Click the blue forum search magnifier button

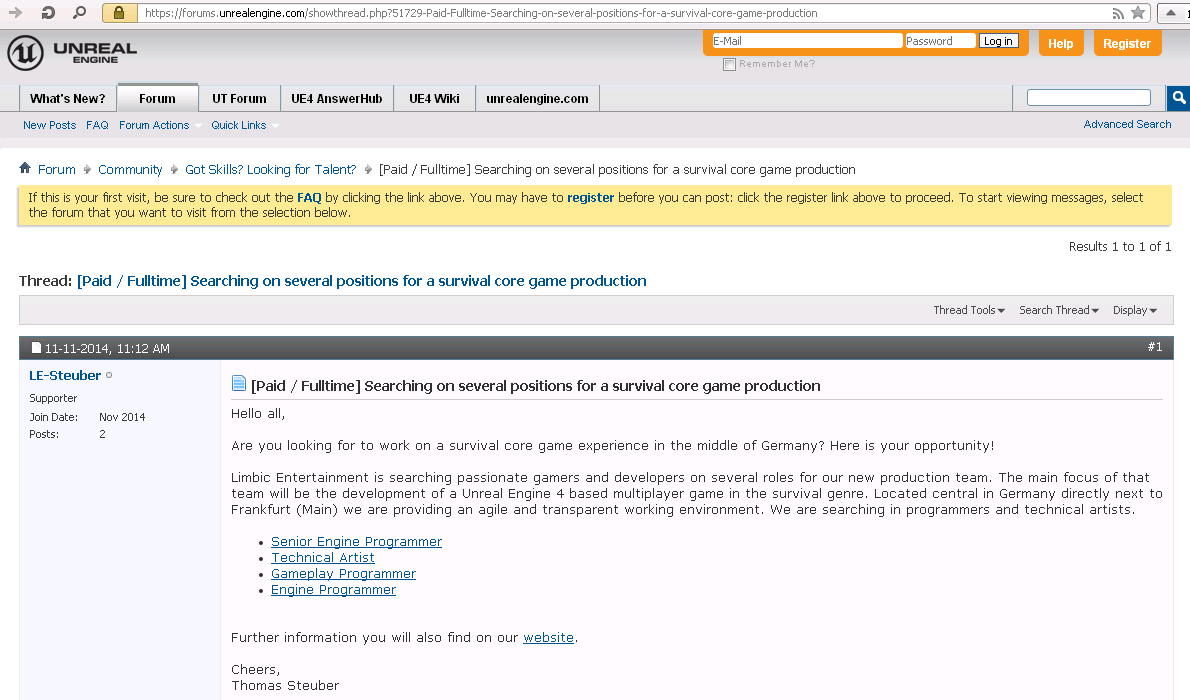1179,98
